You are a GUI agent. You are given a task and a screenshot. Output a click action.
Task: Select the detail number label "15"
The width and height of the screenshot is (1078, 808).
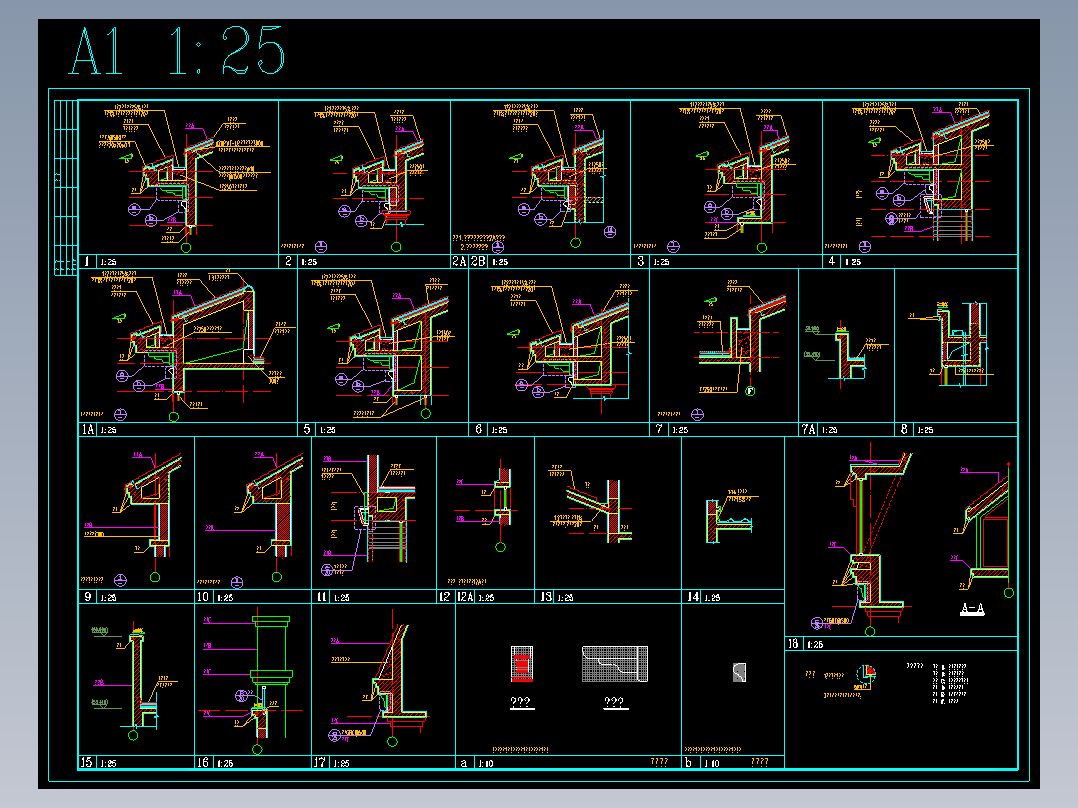tap(87, 762)
